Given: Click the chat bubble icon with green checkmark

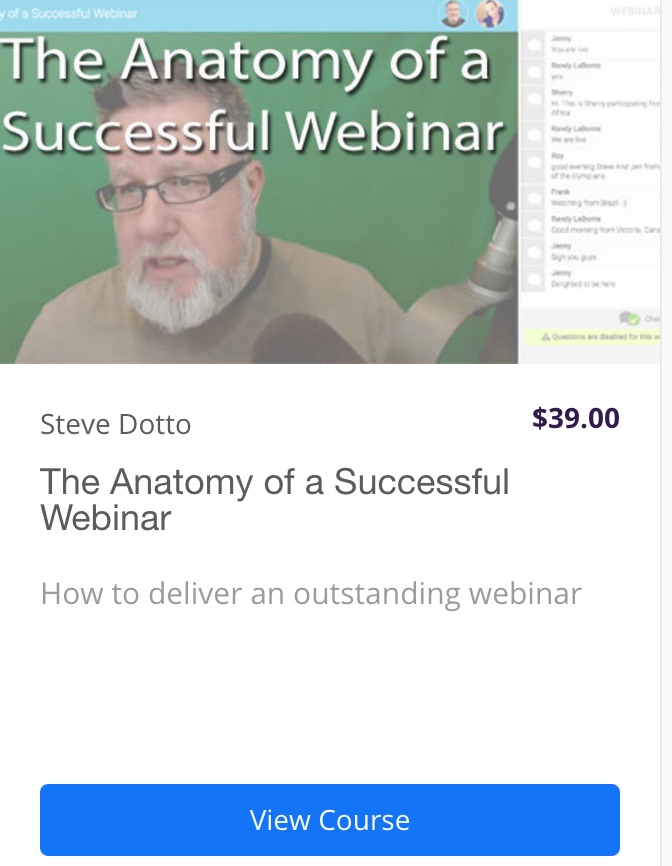Looking at the screenshot, I should click(x=629, y=318).
